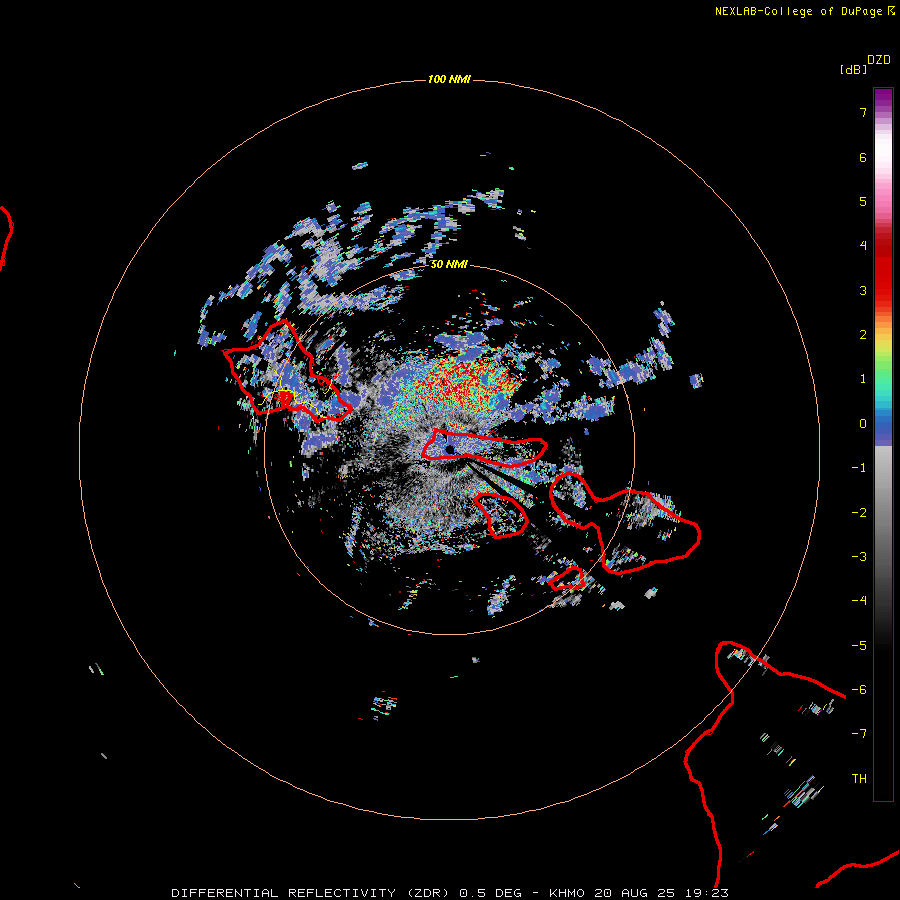The height and width of the screenshot is (900, 900).
Task: Click the -2 value on the color scale
Action: (x=859, y=513)
